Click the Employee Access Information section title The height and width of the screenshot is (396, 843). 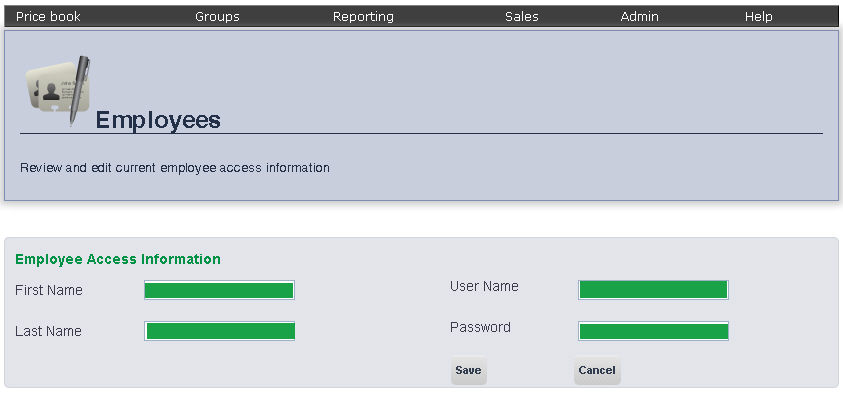point(118,260)
